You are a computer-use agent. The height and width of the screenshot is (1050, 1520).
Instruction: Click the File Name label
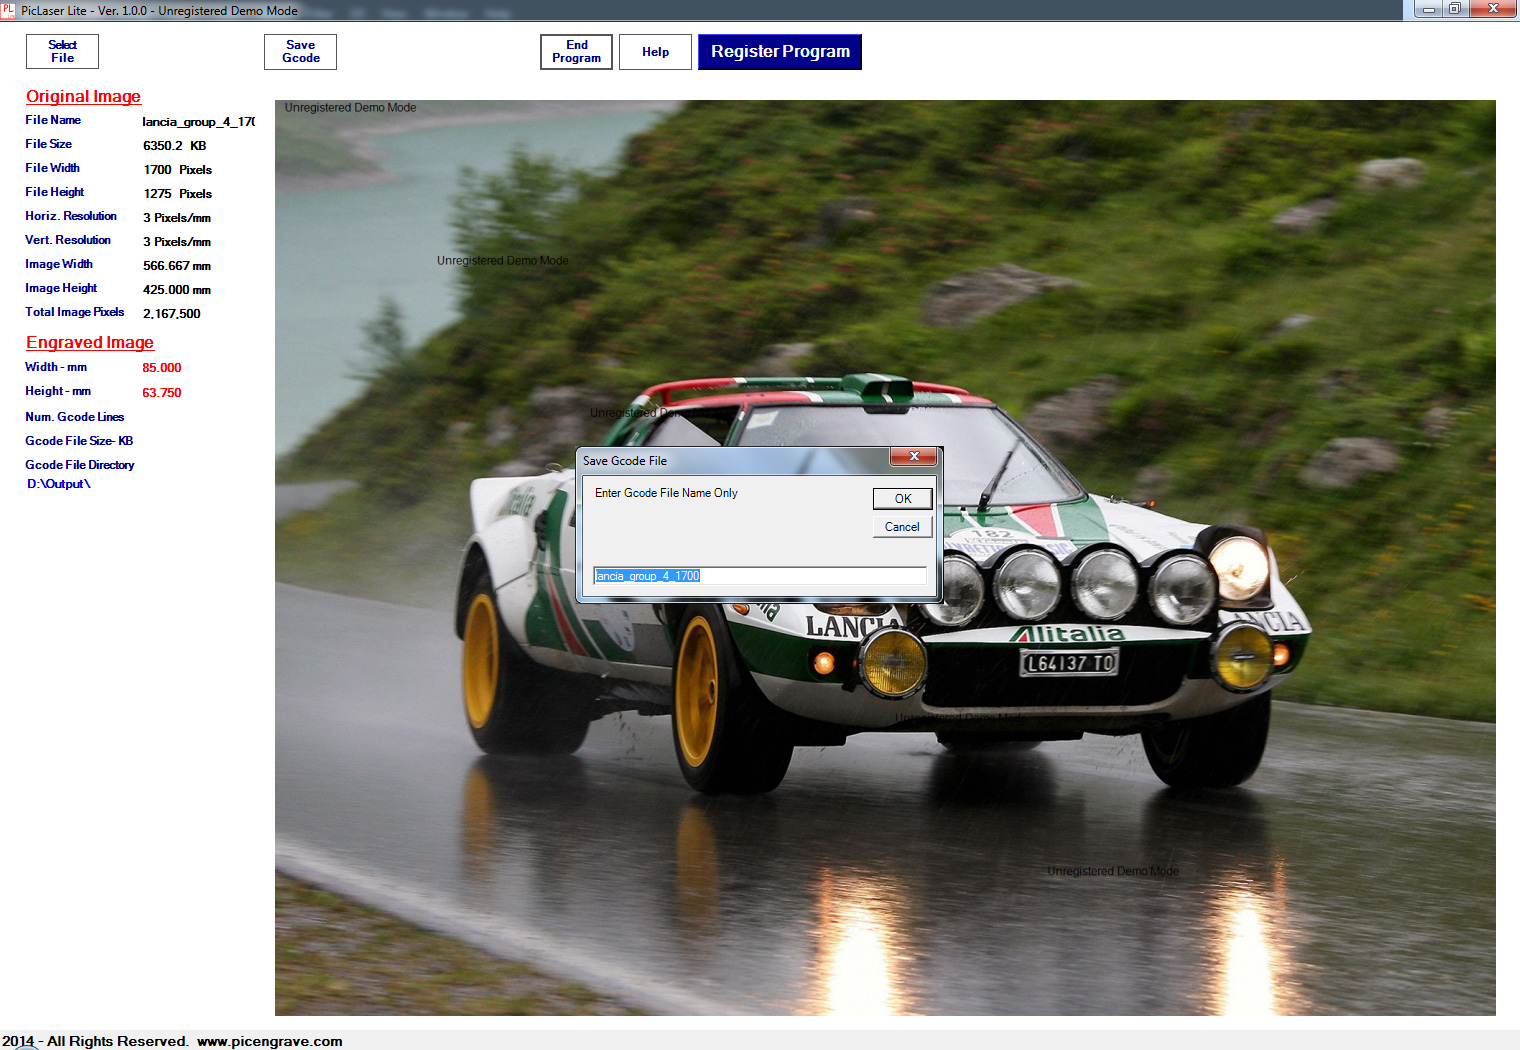coord(53,120)
